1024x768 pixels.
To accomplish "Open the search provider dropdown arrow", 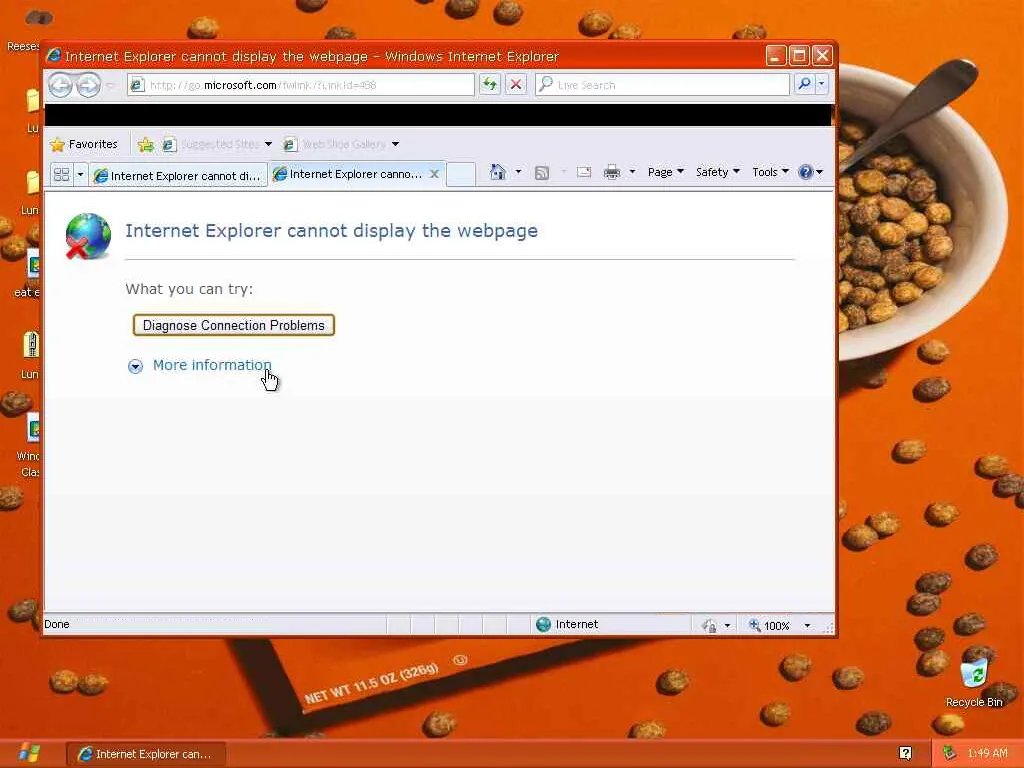I will click(822, 84).
